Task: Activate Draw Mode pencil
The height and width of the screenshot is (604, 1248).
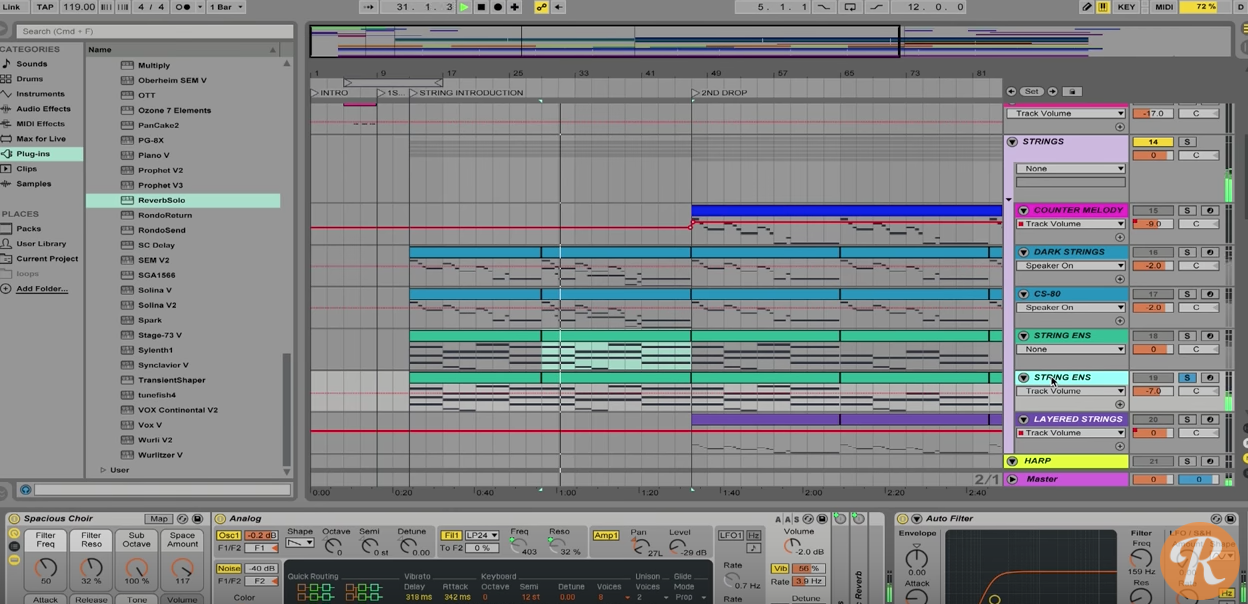Action: coord(1087,7)
